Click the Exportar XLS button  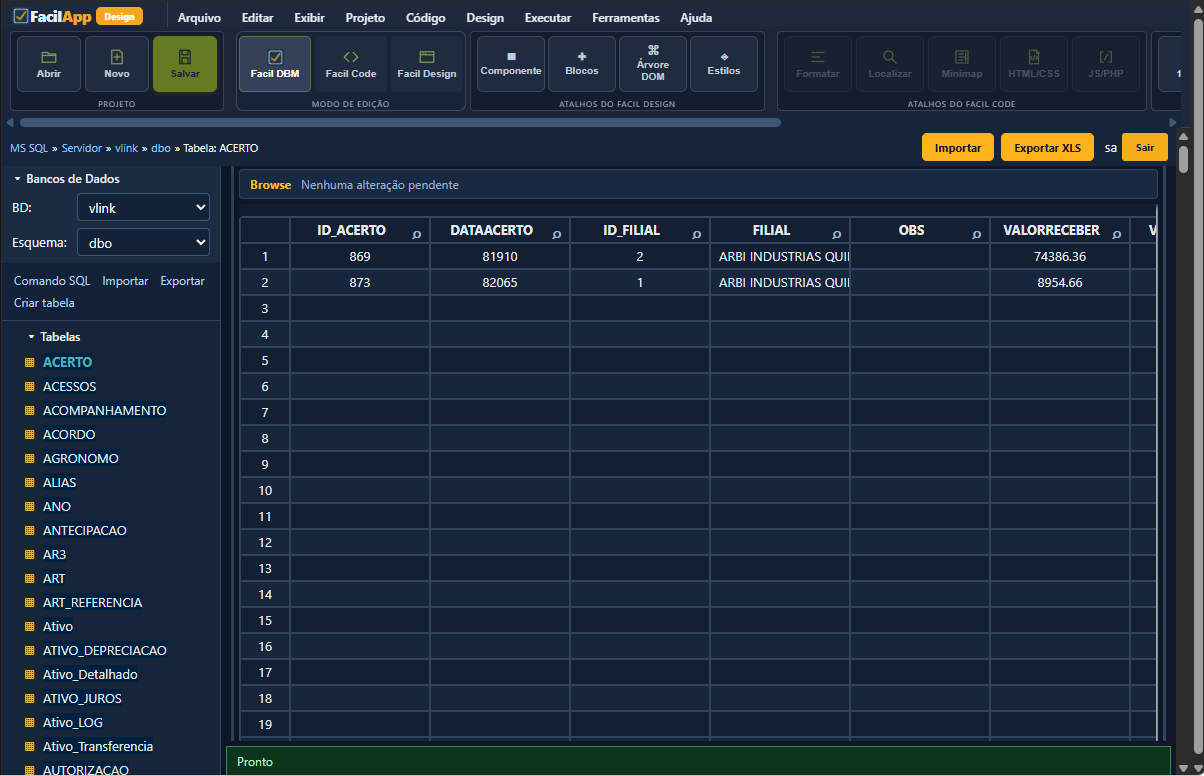click(x=1048, y=147)
